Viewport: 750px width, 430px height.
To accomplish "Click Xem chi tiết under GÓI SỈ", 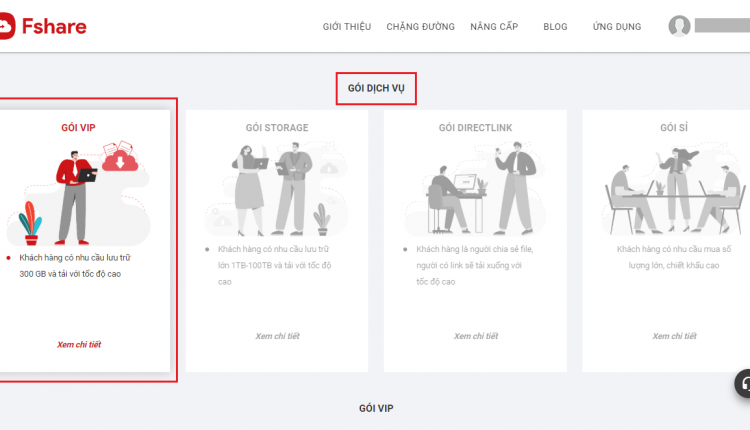I will point(674,336).
